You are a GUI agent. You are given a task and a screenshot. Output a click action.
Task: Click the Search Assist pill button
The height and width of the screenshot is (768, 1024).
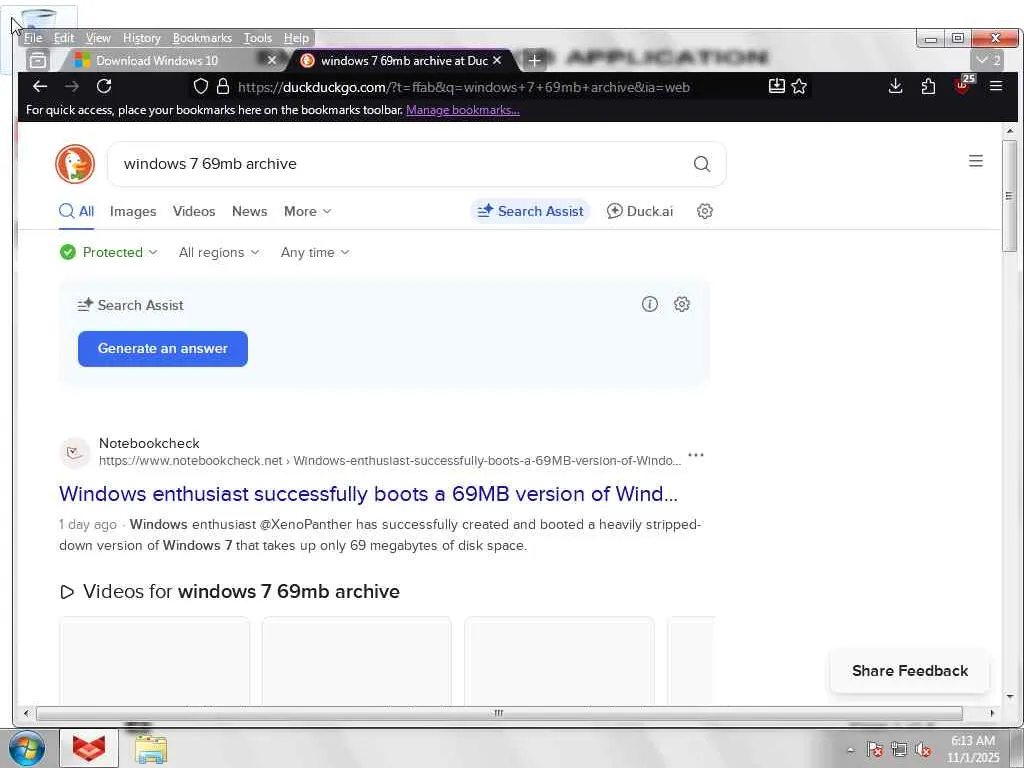(x=530, y=211)
